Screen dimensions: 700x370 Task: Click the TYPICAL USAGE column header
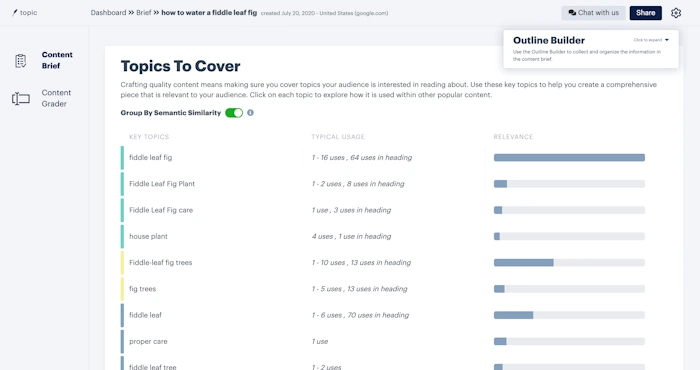(338, 137)
